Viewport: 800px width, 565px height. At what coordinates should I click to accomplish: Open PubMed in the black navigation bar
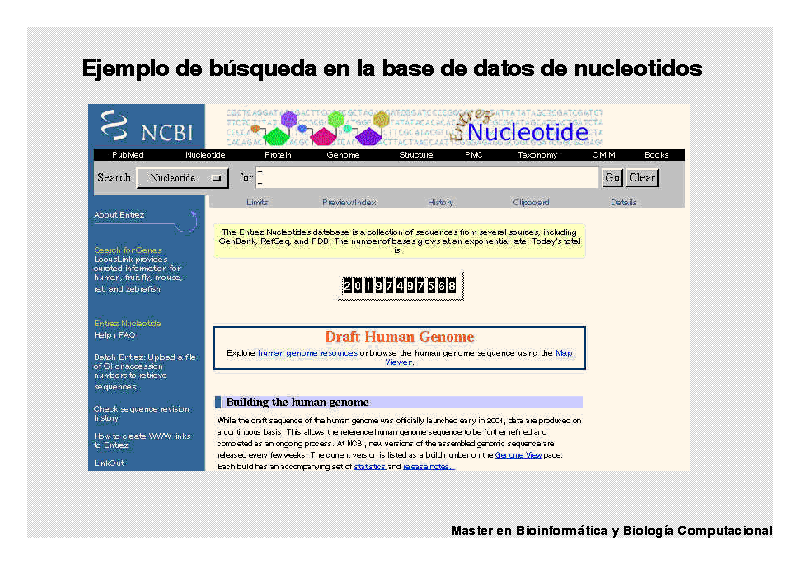[127, 156]
